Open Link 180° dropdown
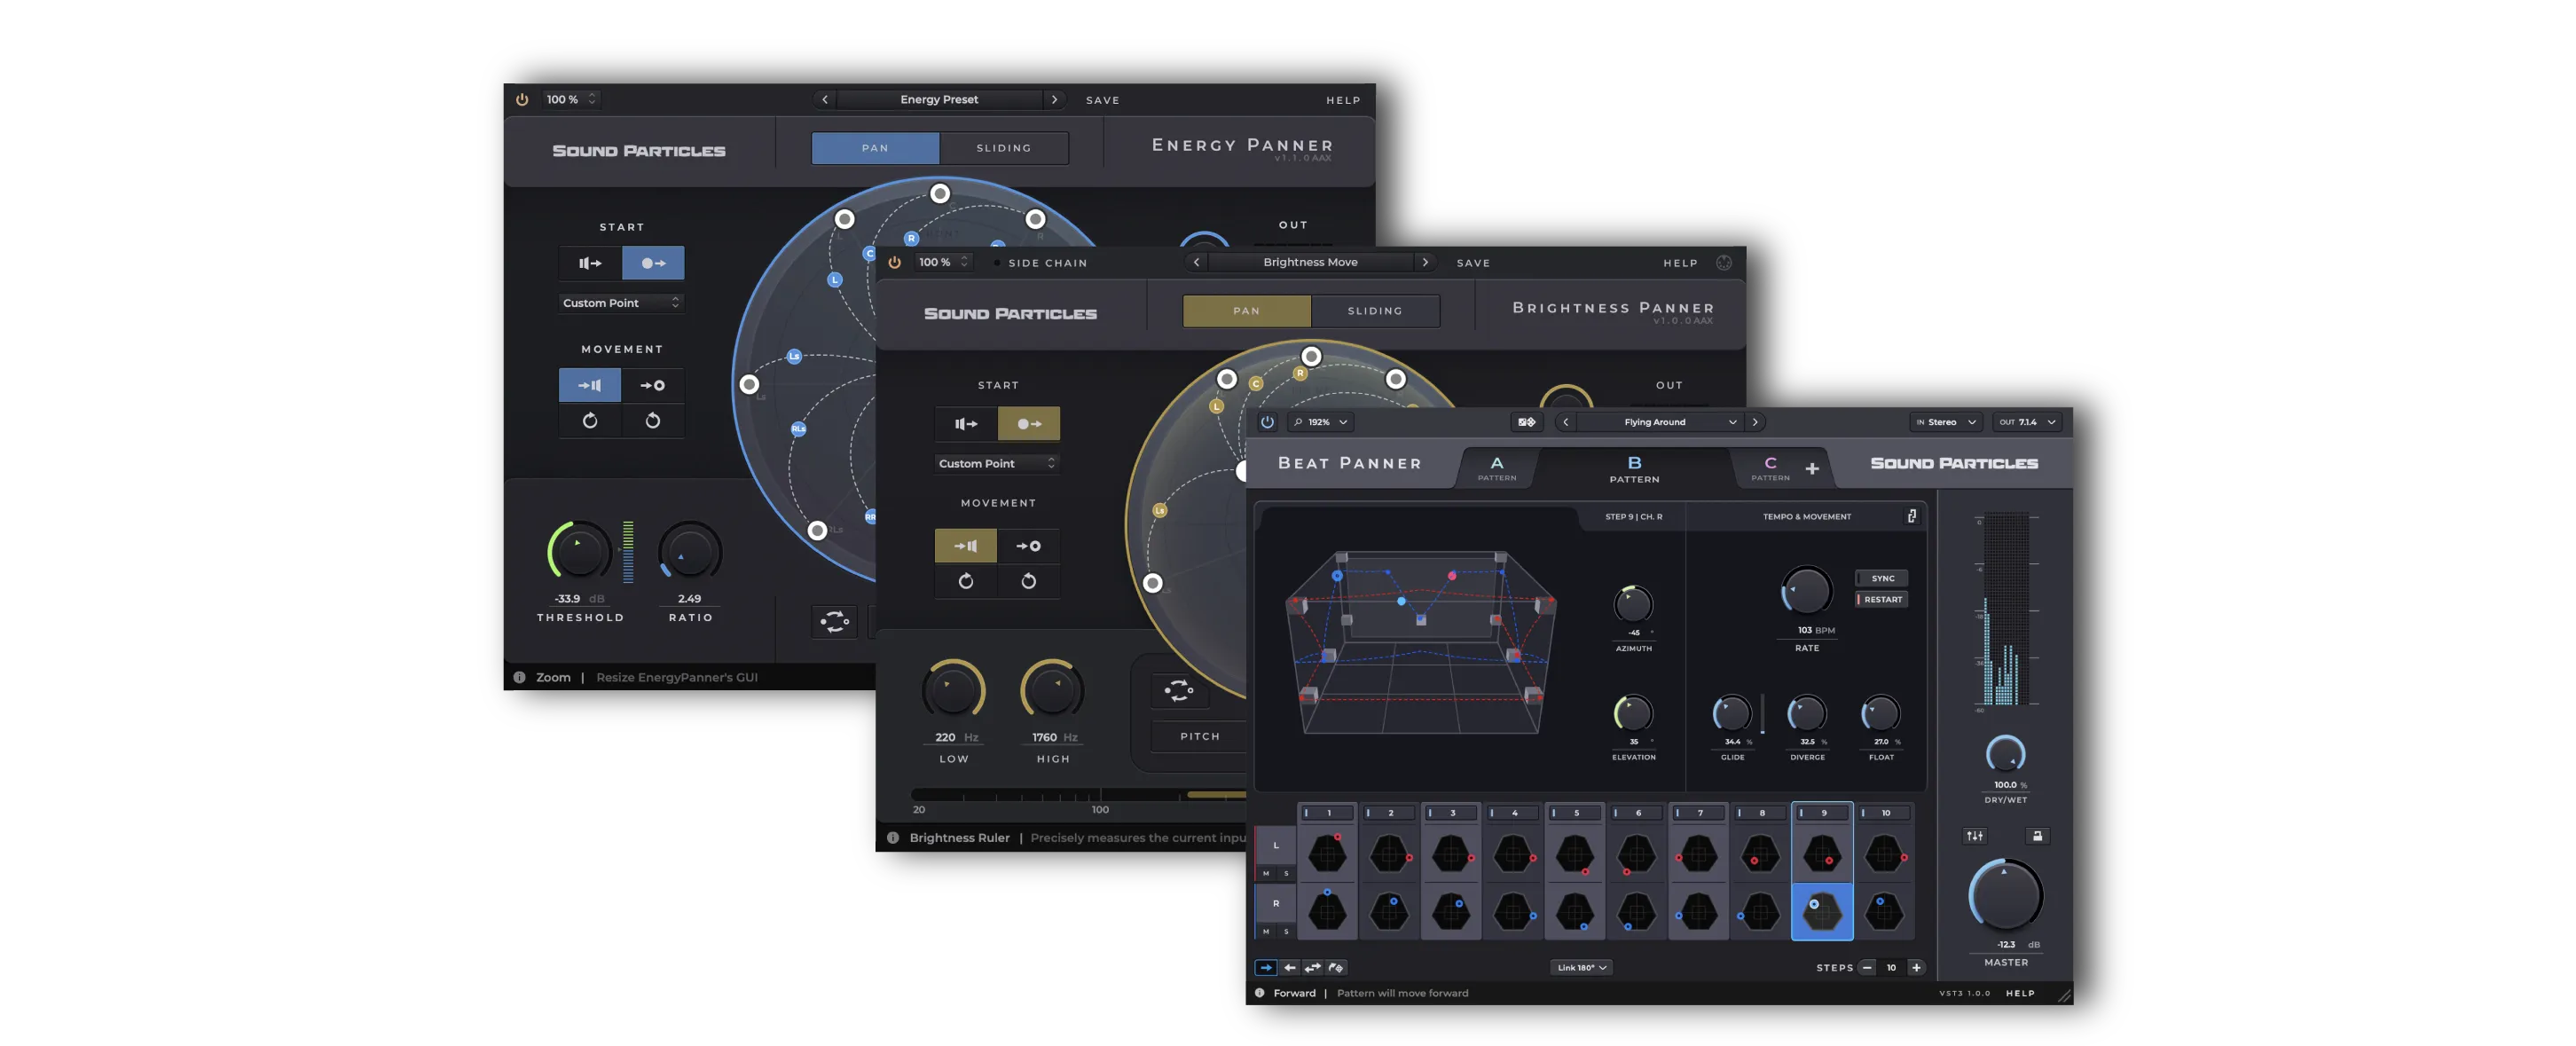2576x1046 pixels. (1581, 968)
